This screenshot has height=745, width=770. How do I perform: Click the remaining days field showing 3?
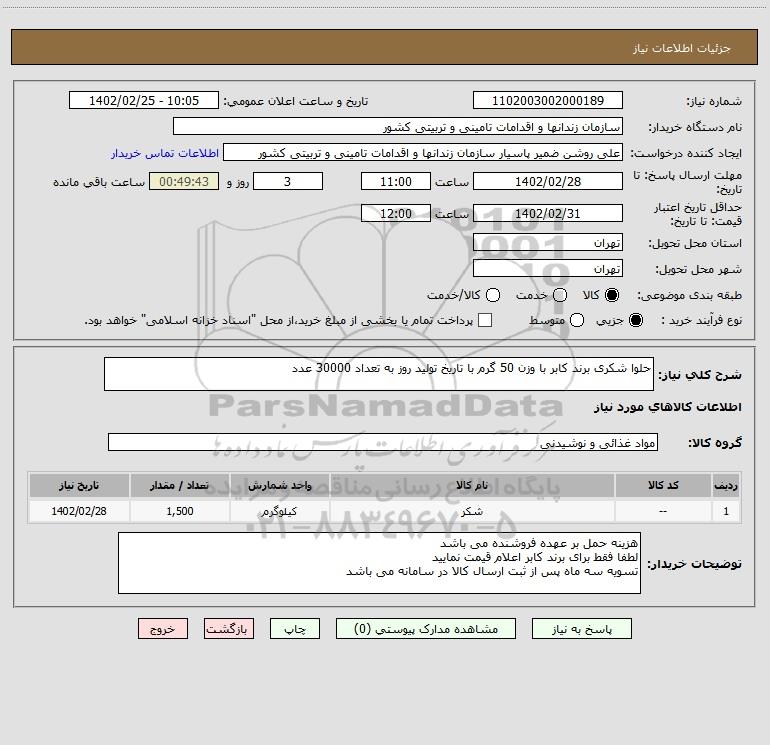[288, 181]
